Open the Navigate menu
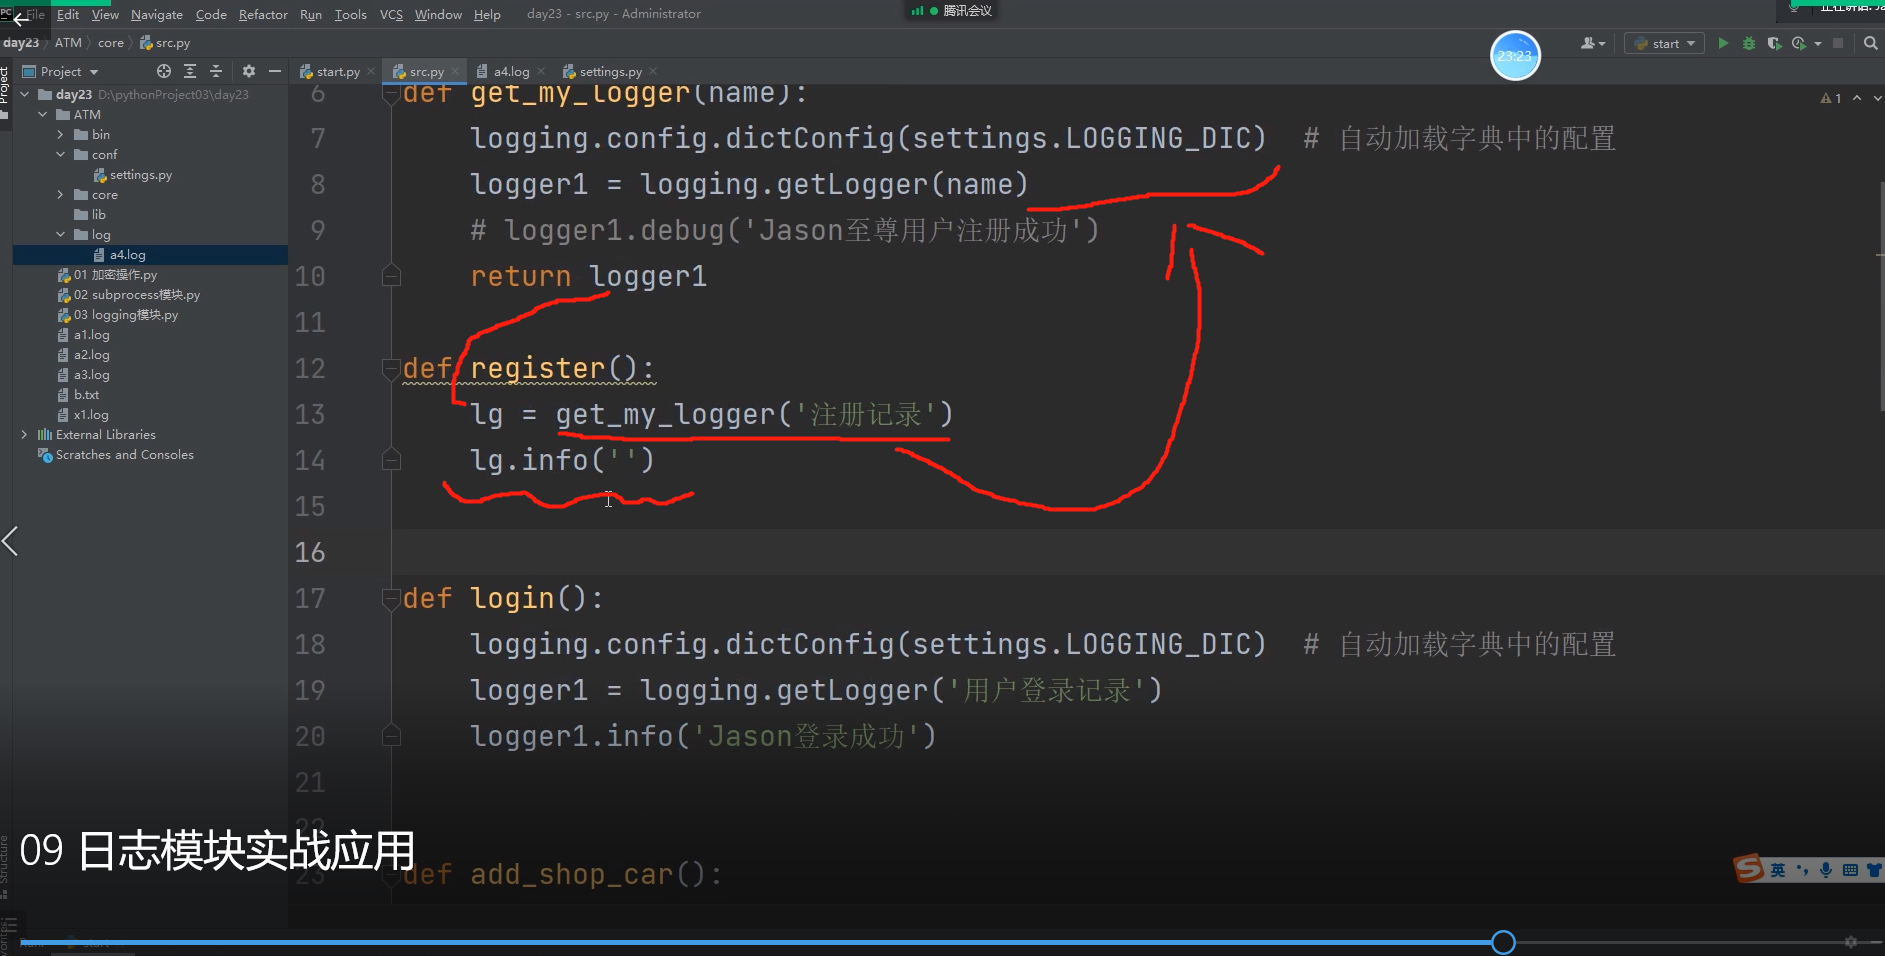 click(x=157, y=14)
